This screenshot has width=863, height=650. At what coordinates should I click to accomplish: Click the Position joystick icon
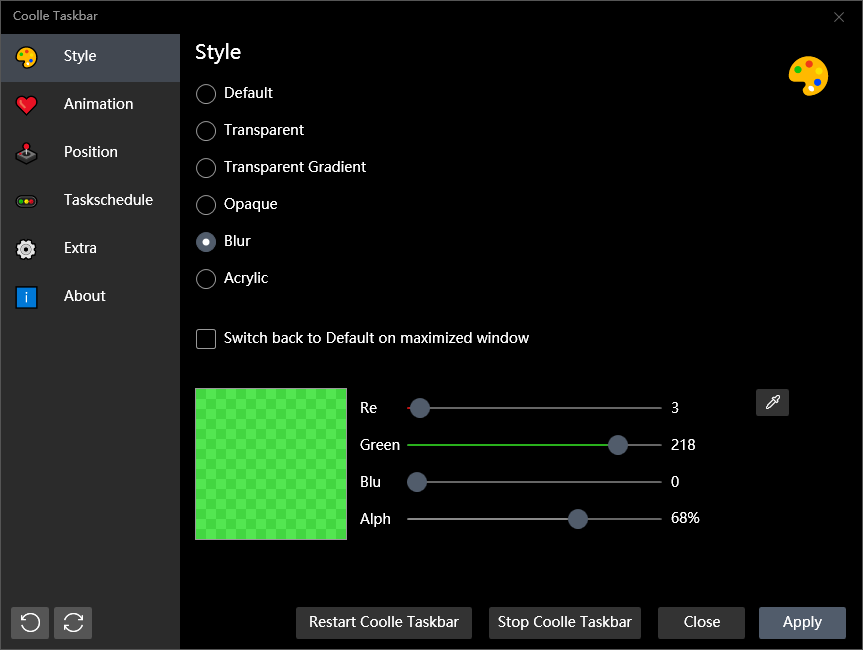point(27,153)
